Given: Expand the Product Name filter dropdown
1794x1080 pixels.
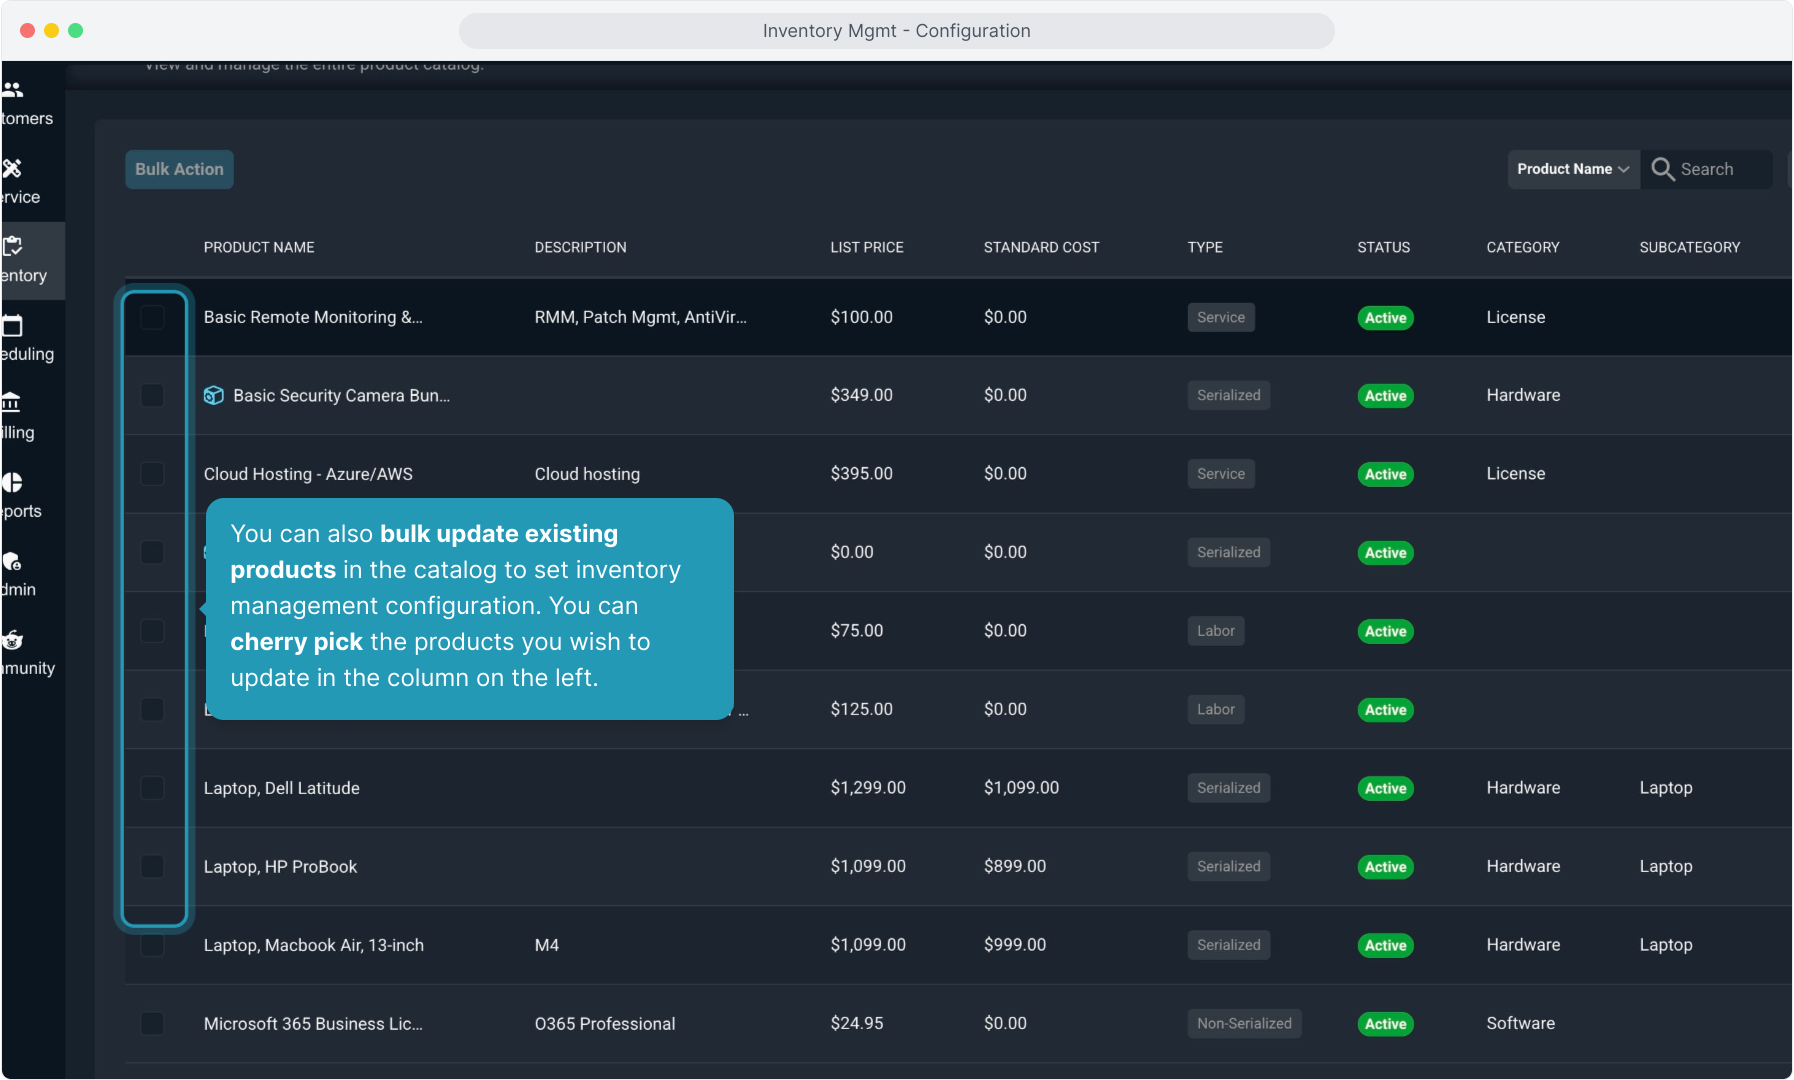Looking at the screenshot, I should coord(1572,169).
